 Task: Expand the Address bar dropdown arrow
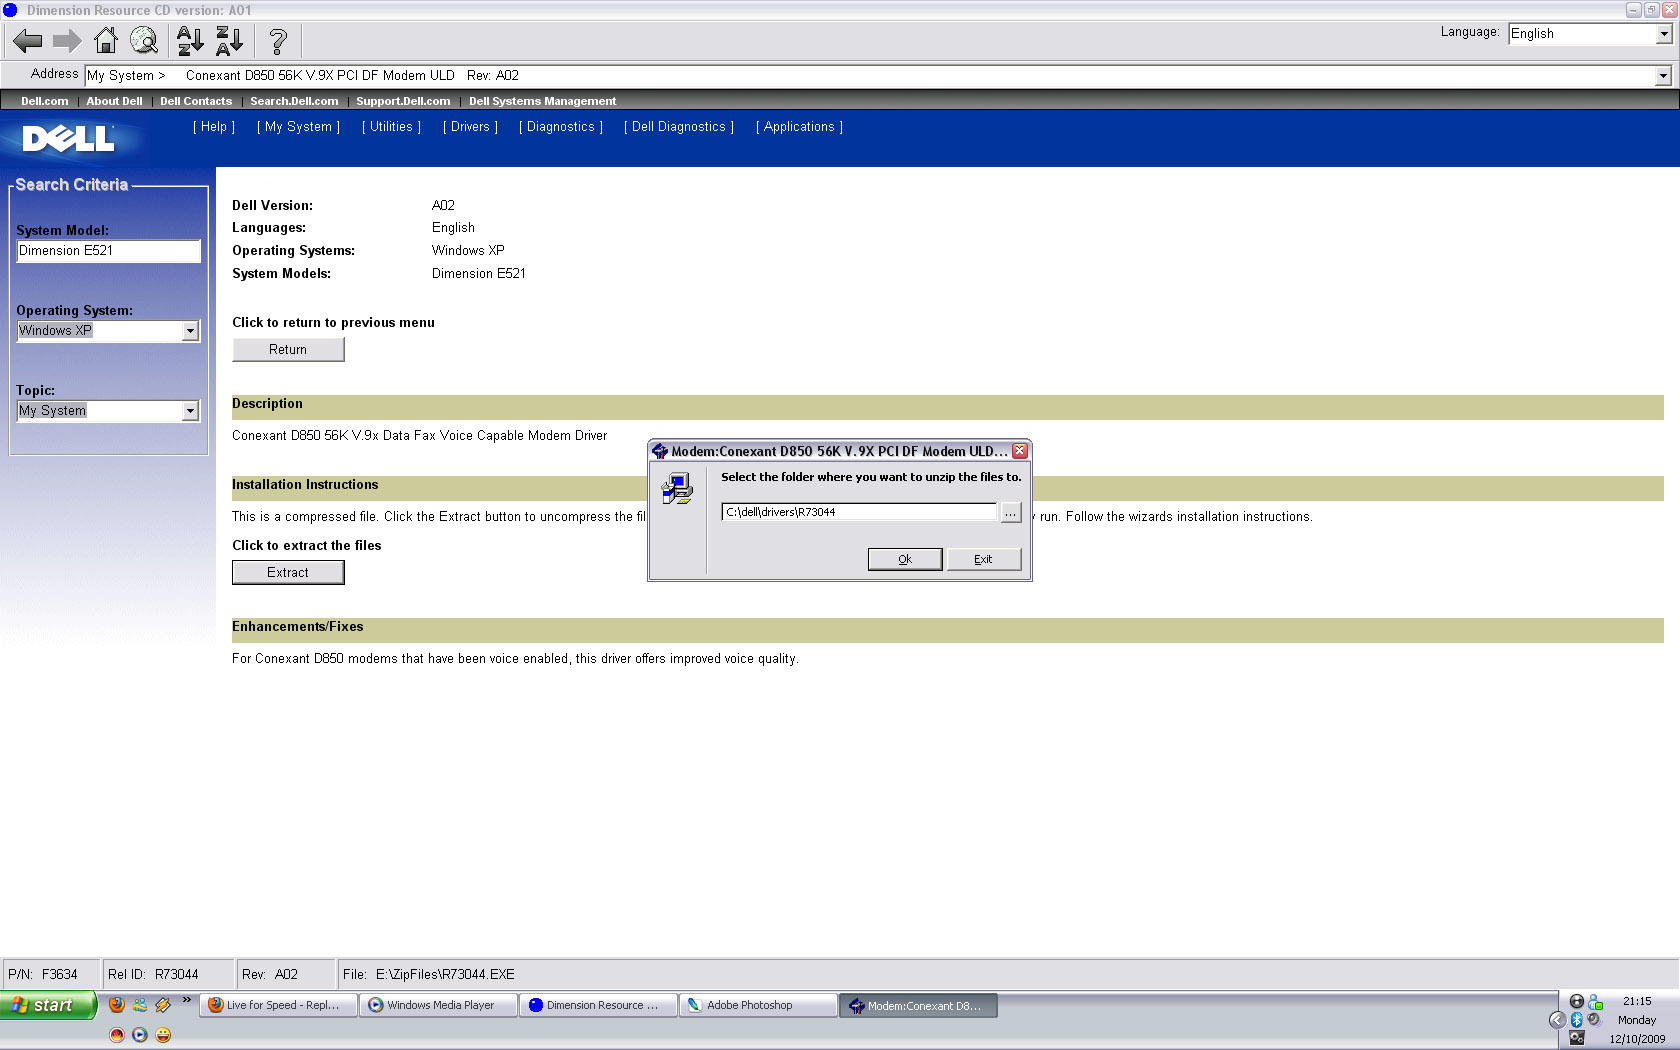pyautogui.click(x=1663, y=76)
